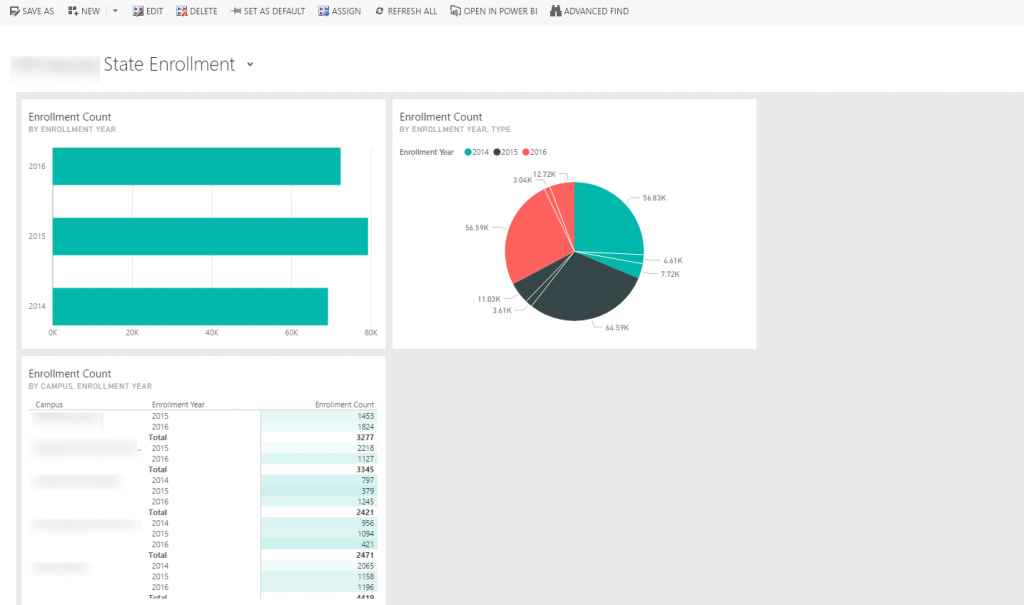Click the Open in Power BI icon
The image size is (1024, 605).
[456, 11]
